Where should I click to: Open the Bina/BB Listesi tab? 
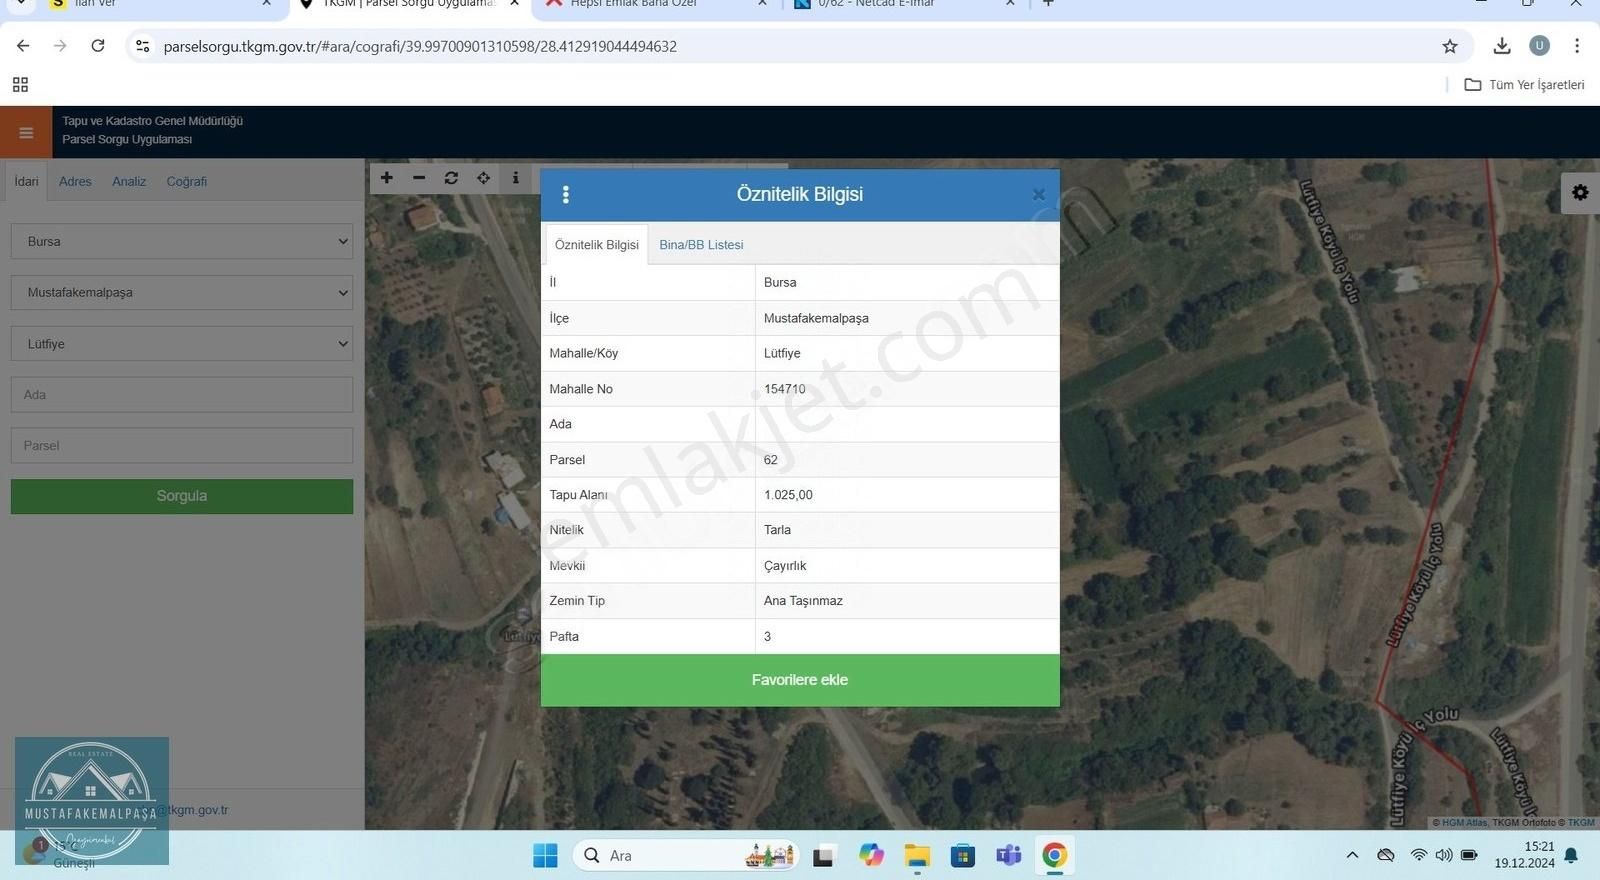(x=701, y=245)
